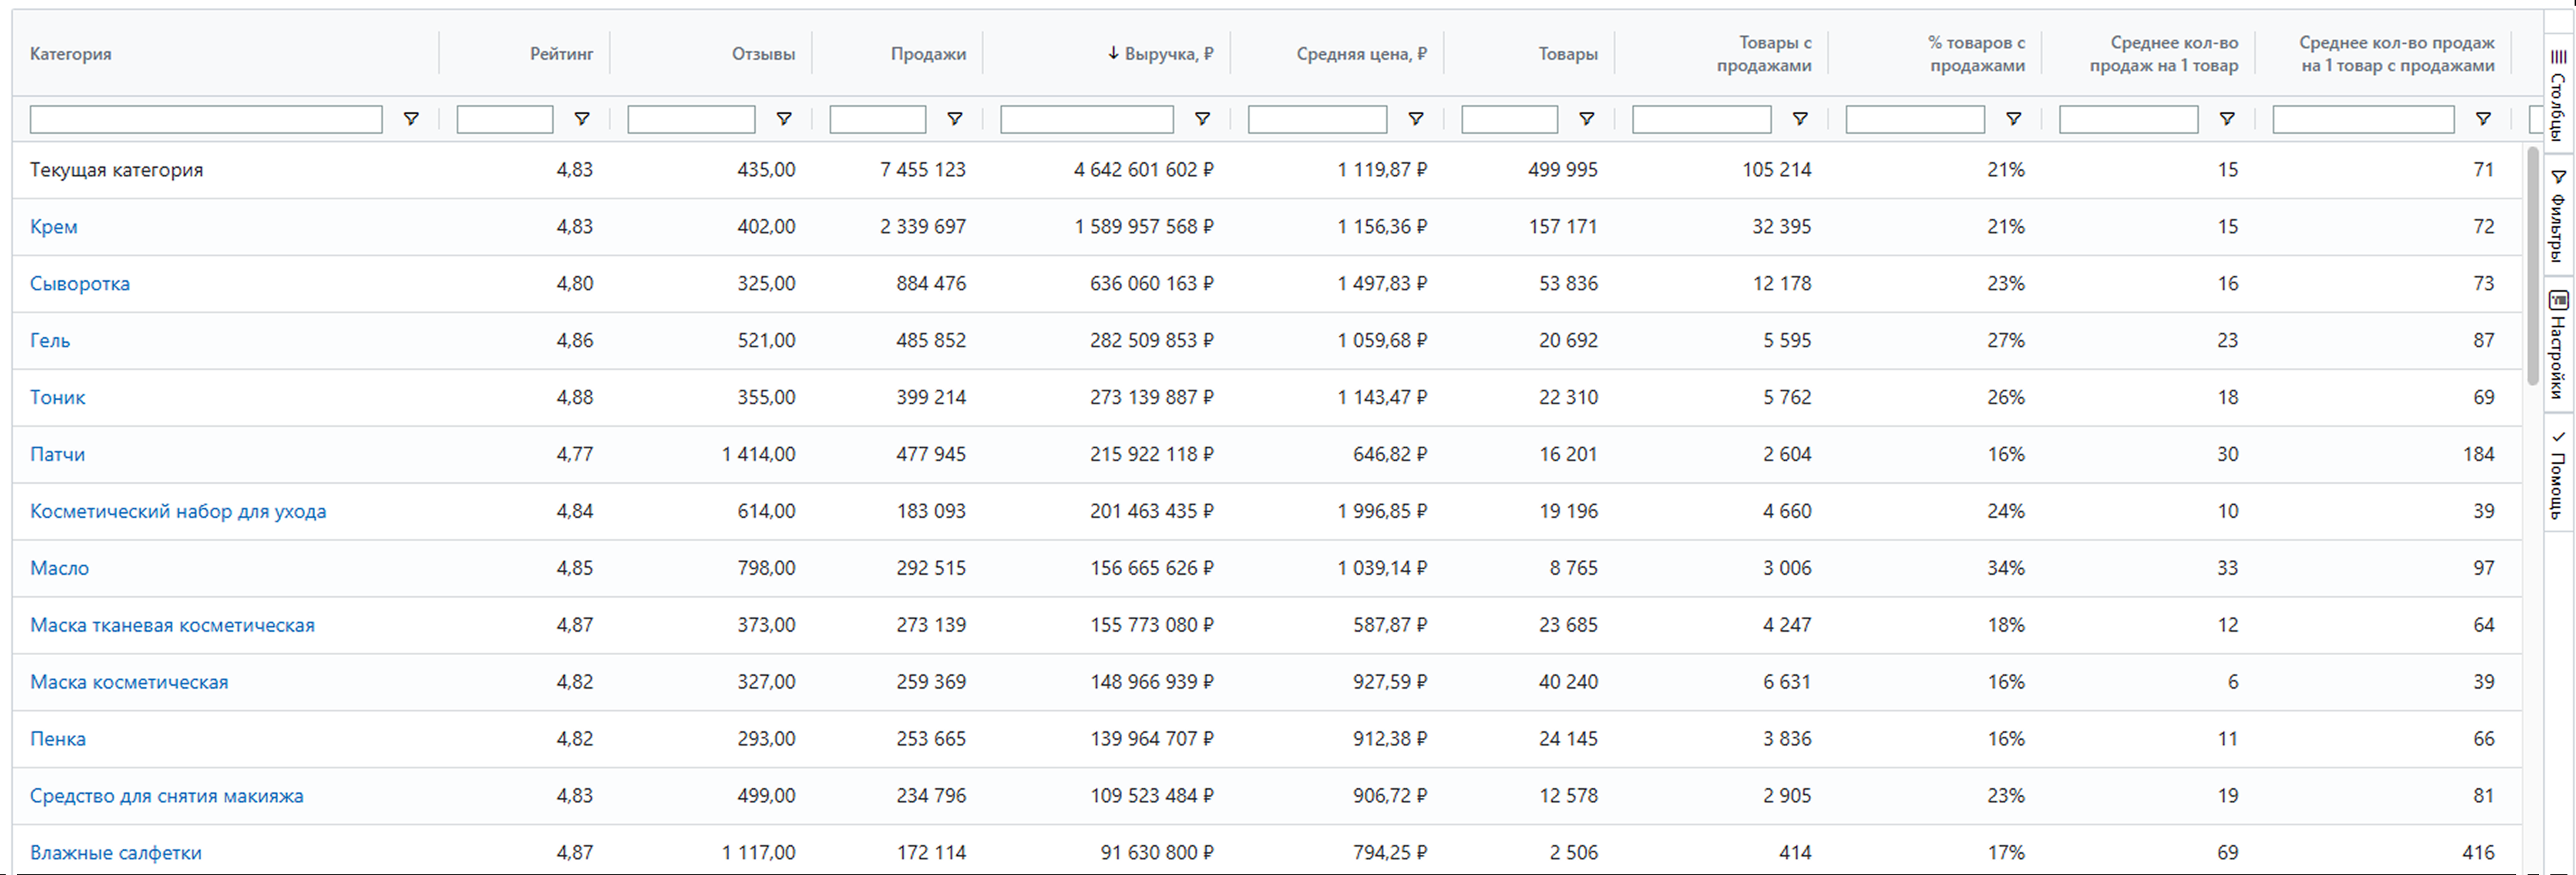Open the Маска косметическая link
This screenshot has height=875, width=2576.
click(129, 683)
